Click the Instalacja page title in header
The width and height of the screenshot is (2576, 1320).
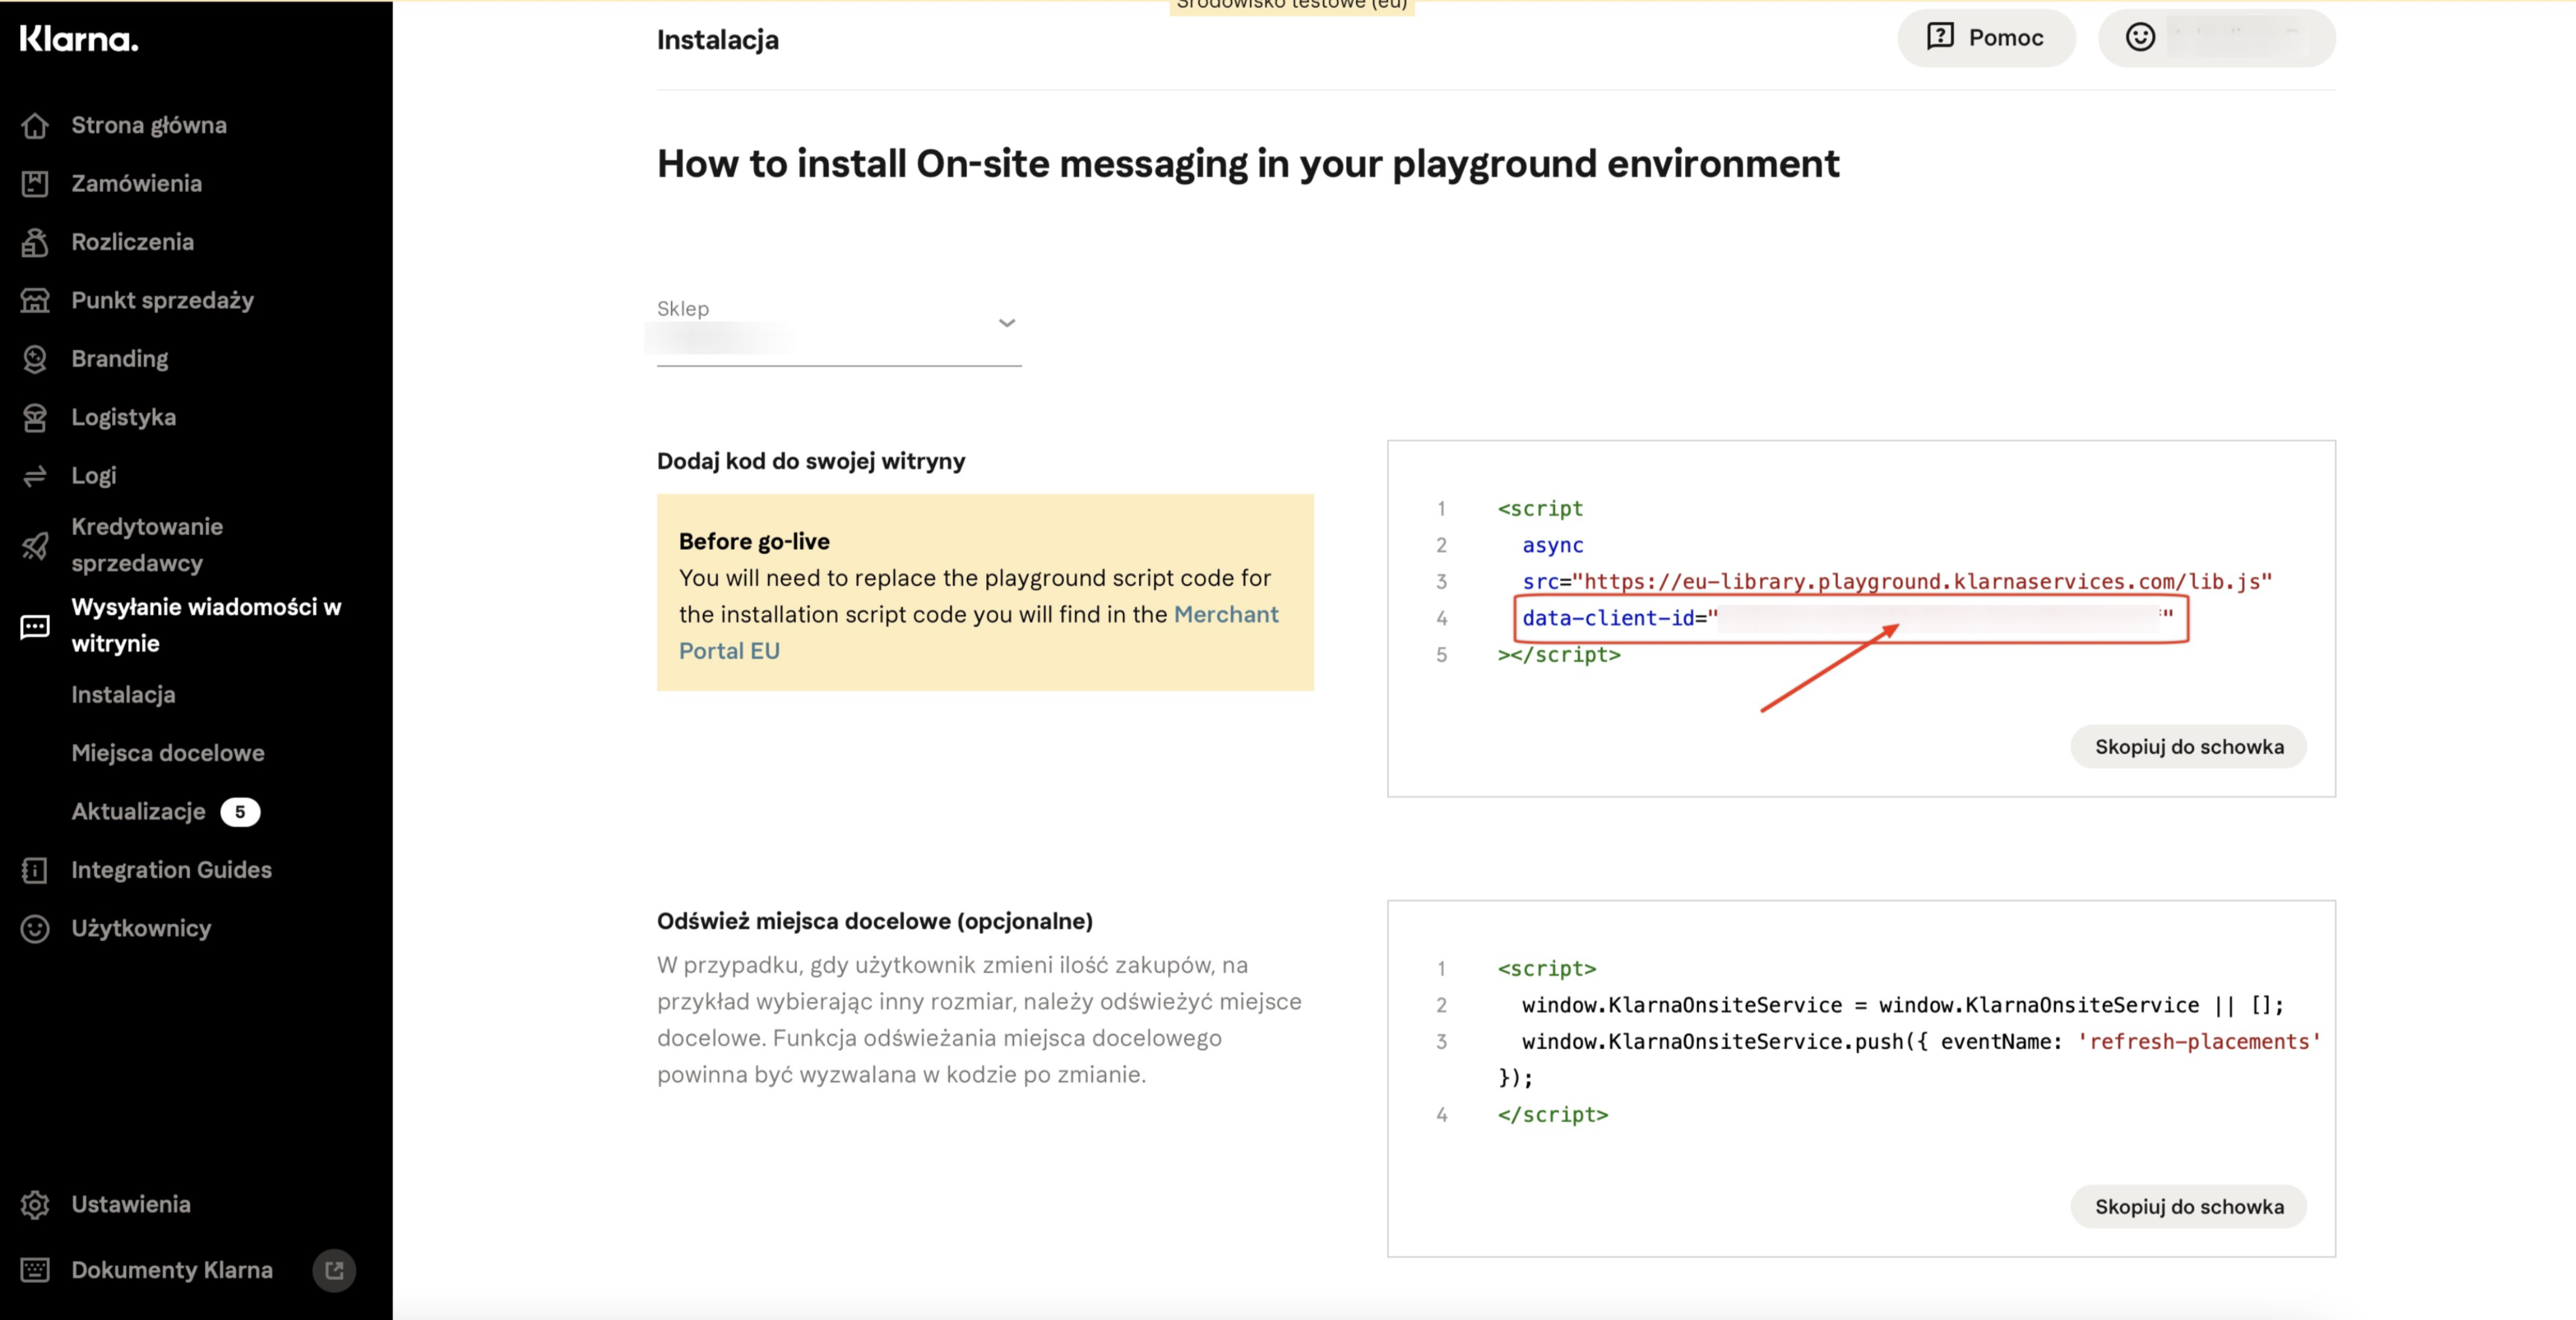pyautogui.click(x=718, y=40)
